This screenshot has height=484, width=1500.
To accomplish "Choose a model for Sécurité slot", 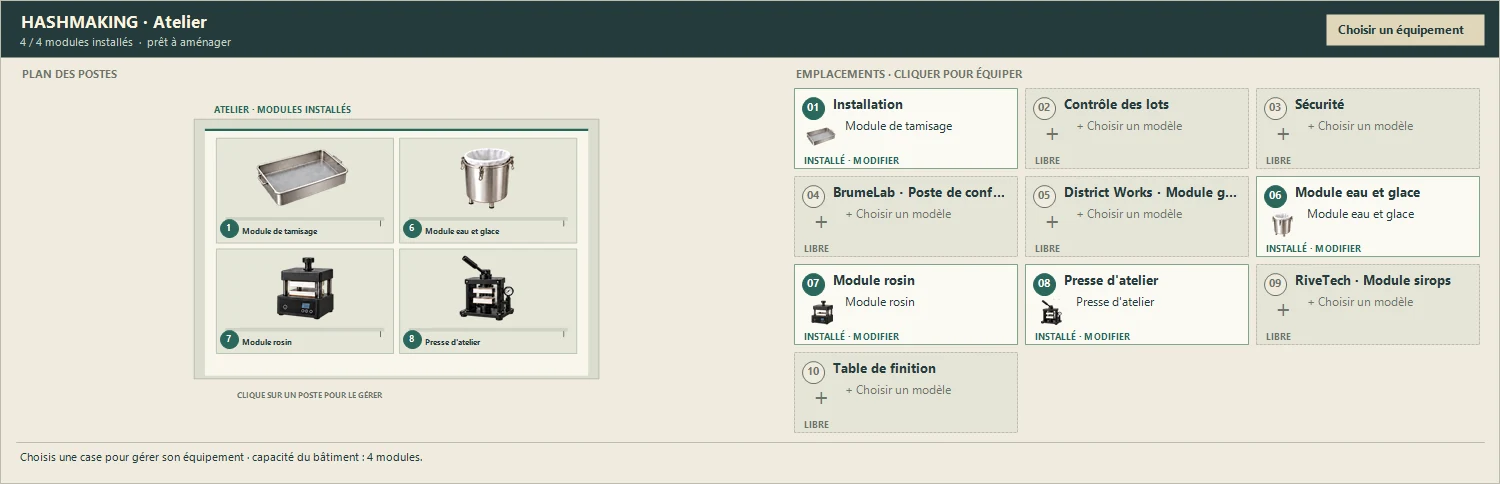I will tap(1360, 126).
